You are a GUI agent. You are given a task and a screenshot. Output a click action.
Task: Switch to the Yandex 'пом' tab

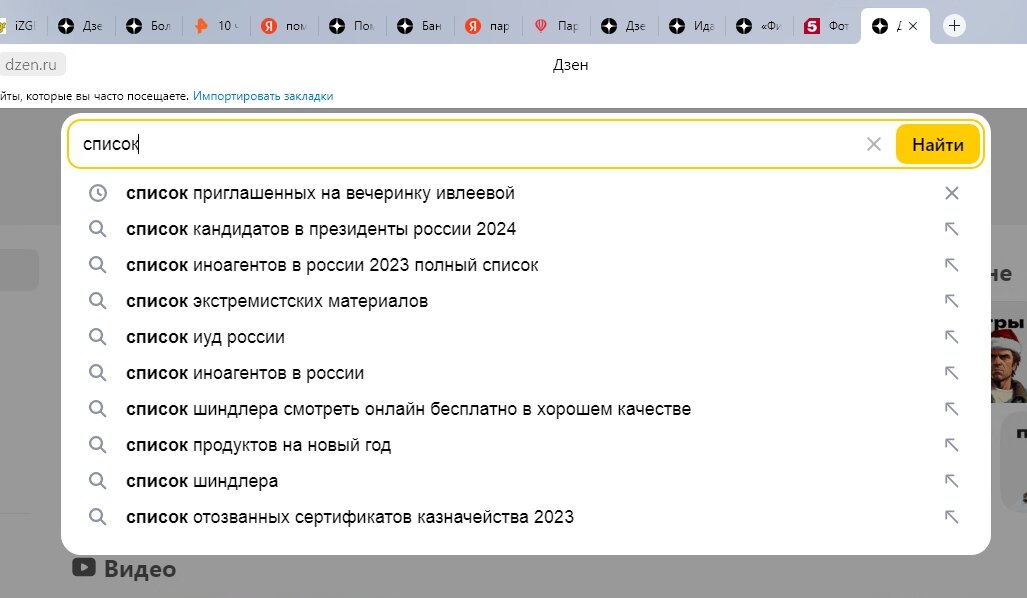pos(285,26)
